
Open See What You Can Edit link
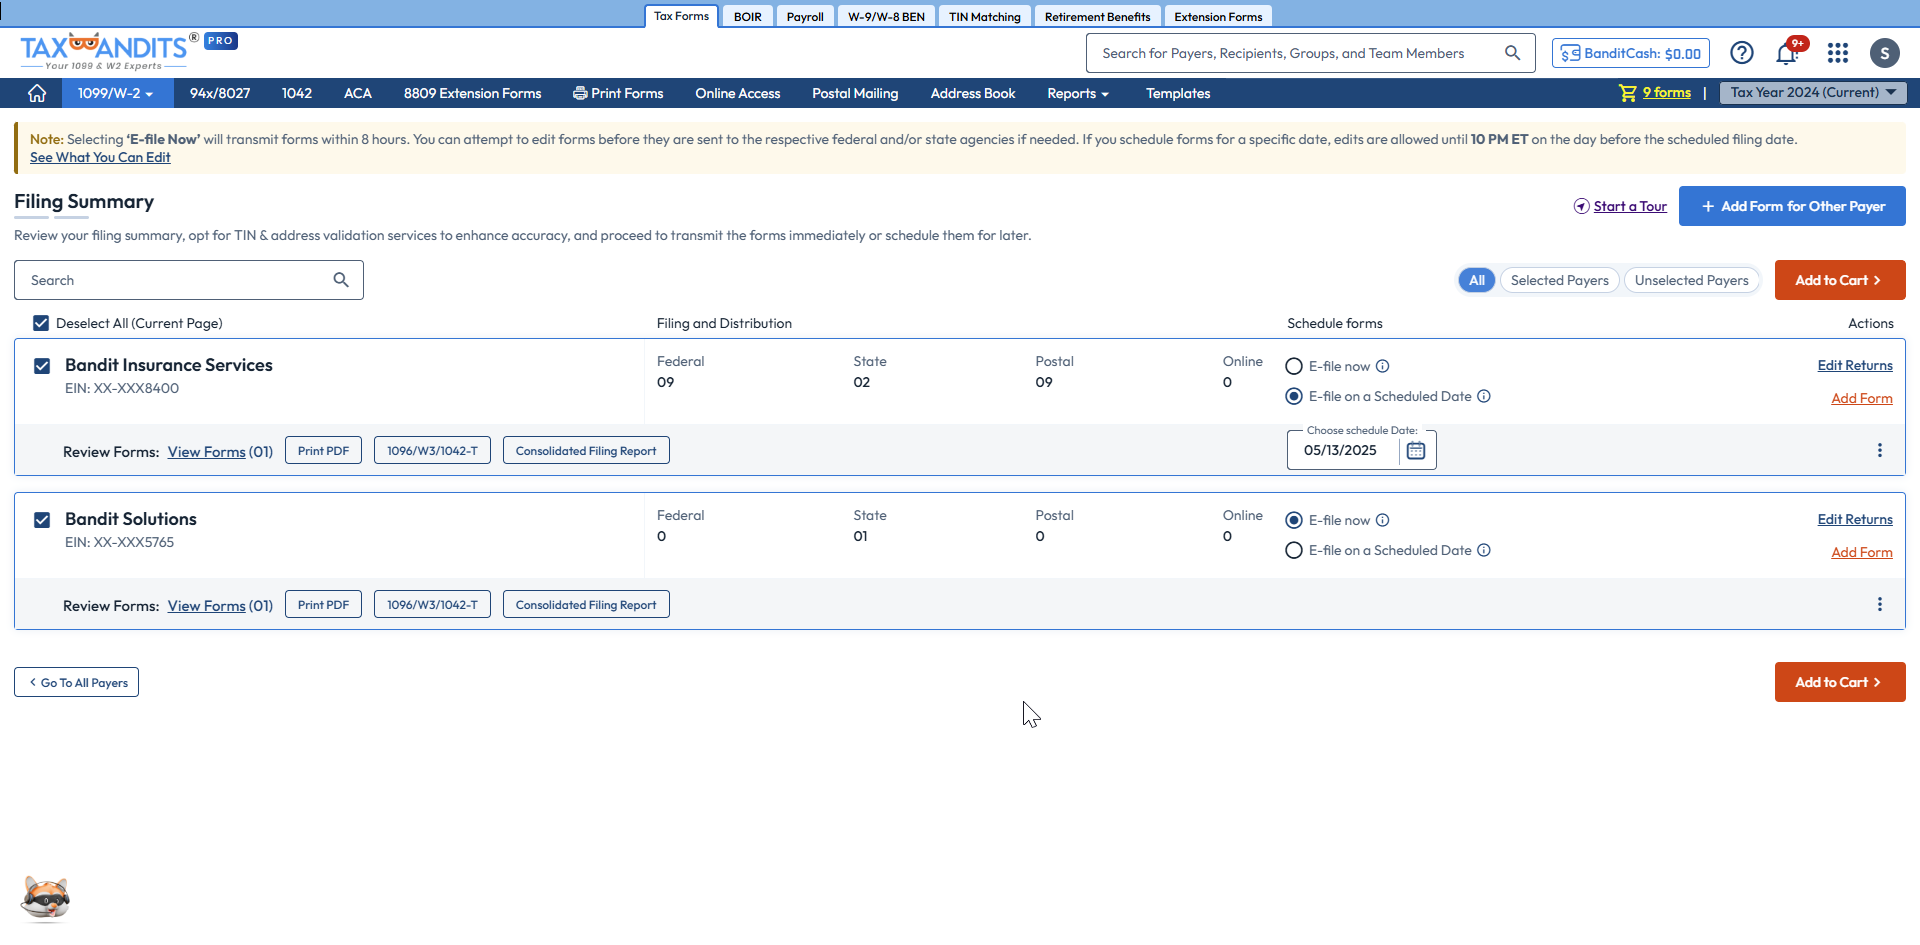100,157
